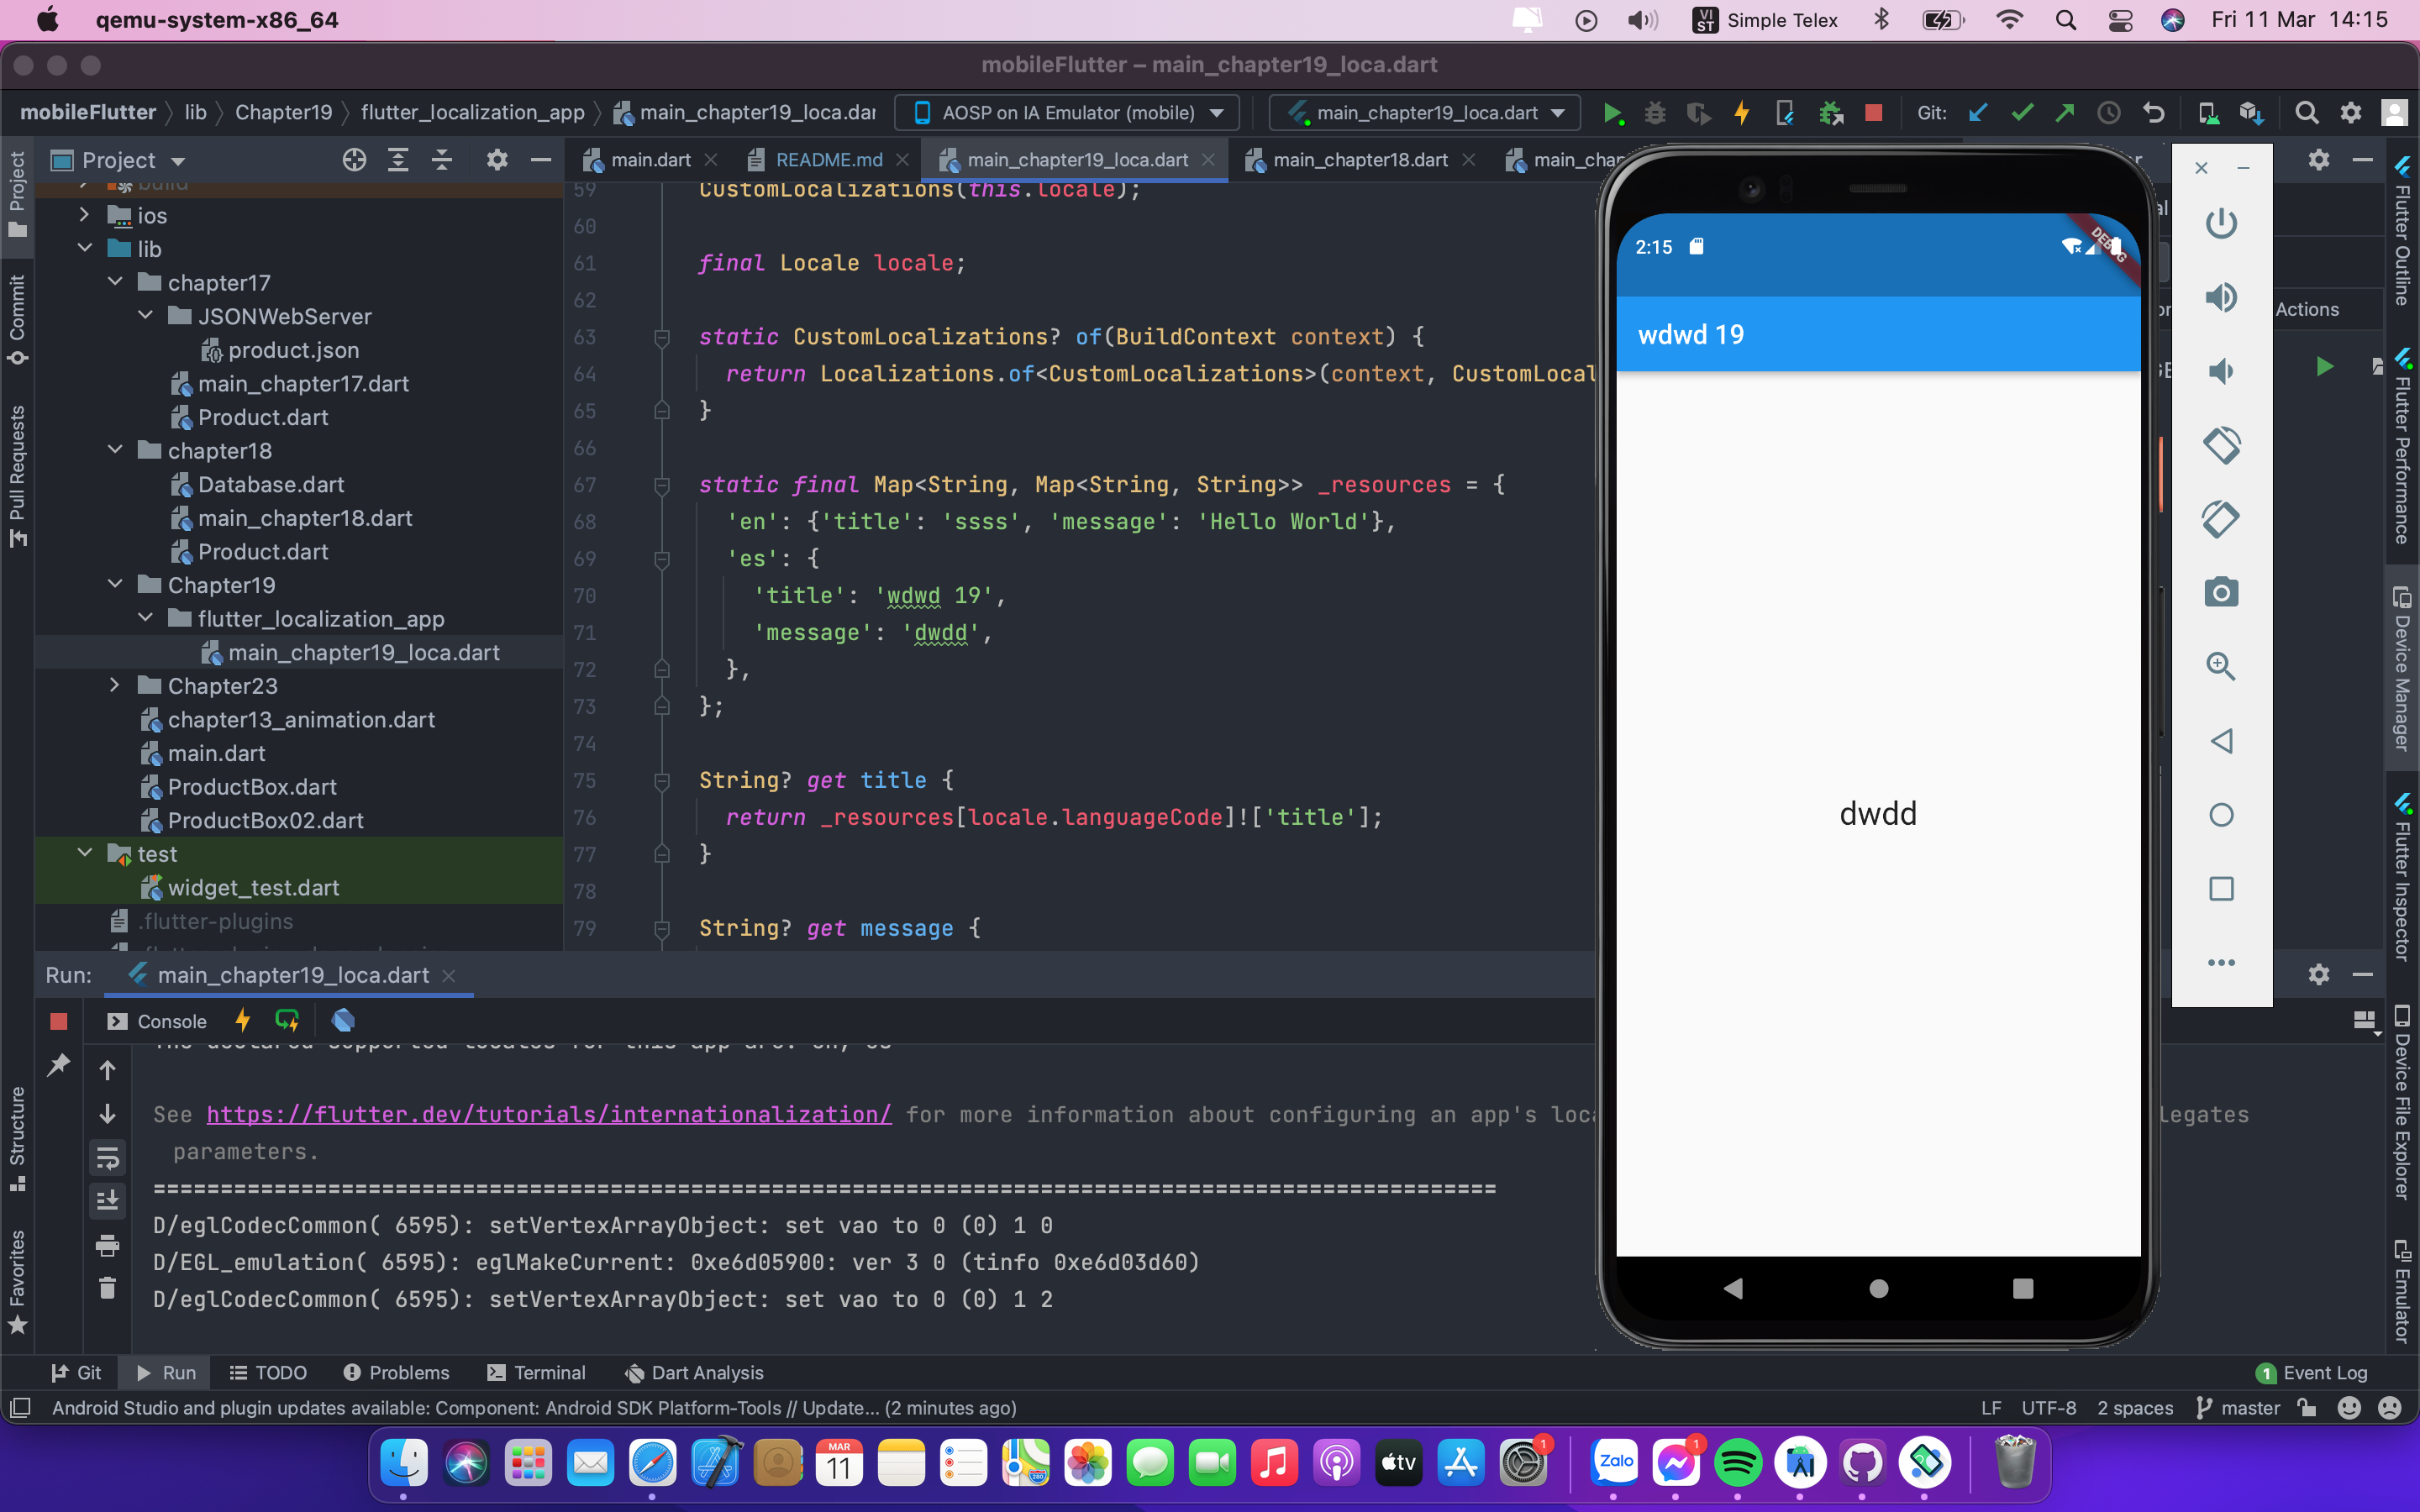Open Search Everywhere magnifier in toolbar
Viewport: 2420px width, 1512px height.
pyautogui.click(x=2306, y=113)
